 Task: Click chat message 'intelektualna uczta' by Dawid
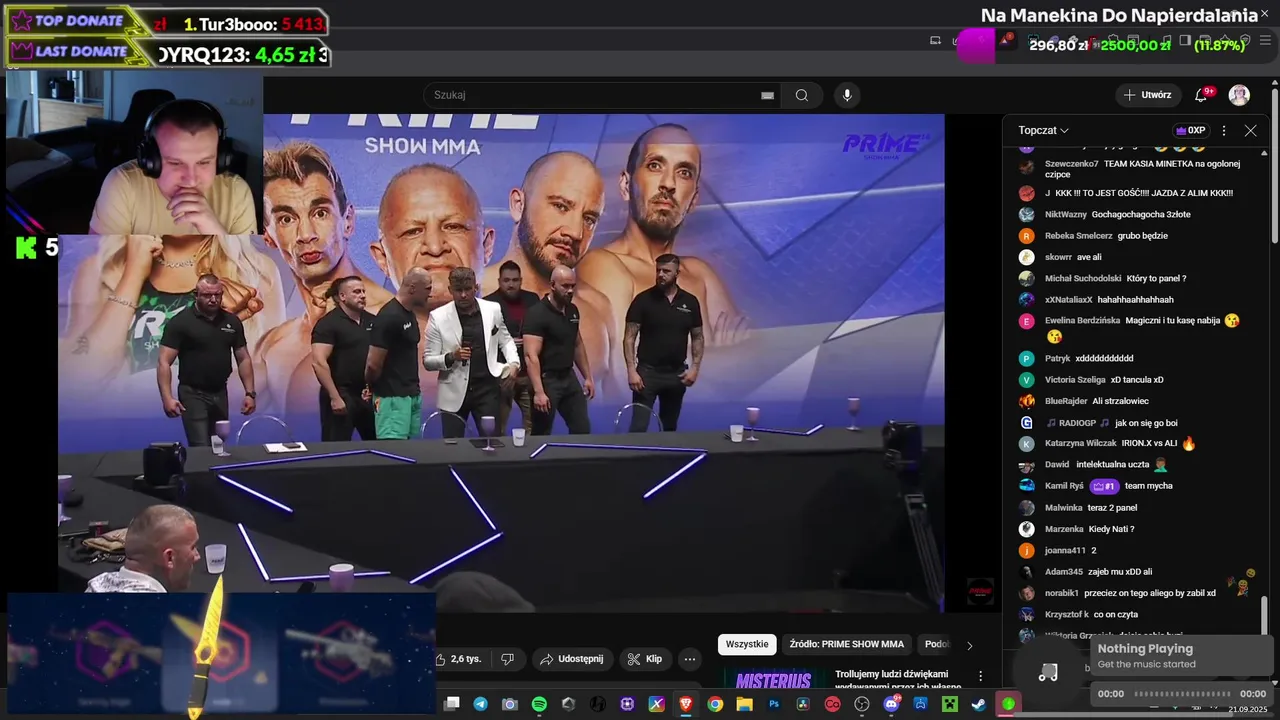[1112, 465]
